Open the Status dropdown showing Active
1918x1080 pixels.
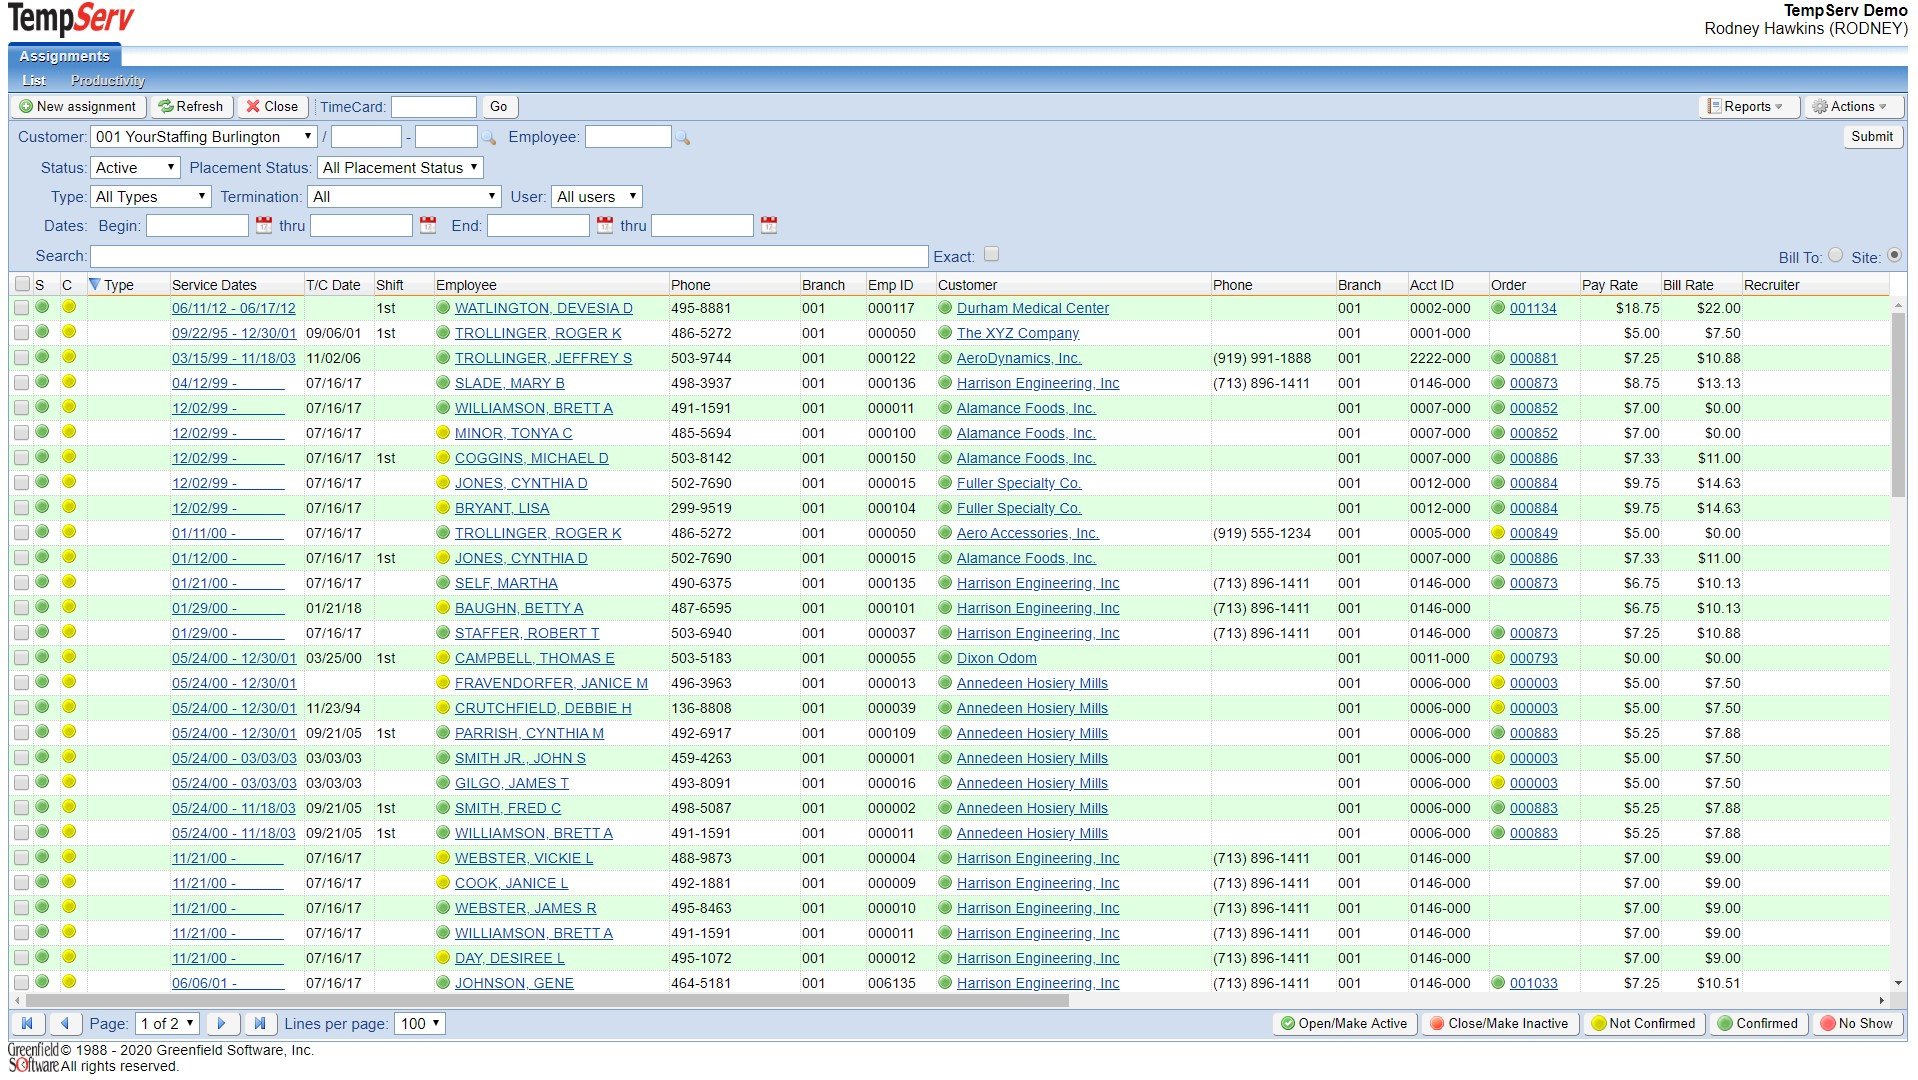(135, 168)
